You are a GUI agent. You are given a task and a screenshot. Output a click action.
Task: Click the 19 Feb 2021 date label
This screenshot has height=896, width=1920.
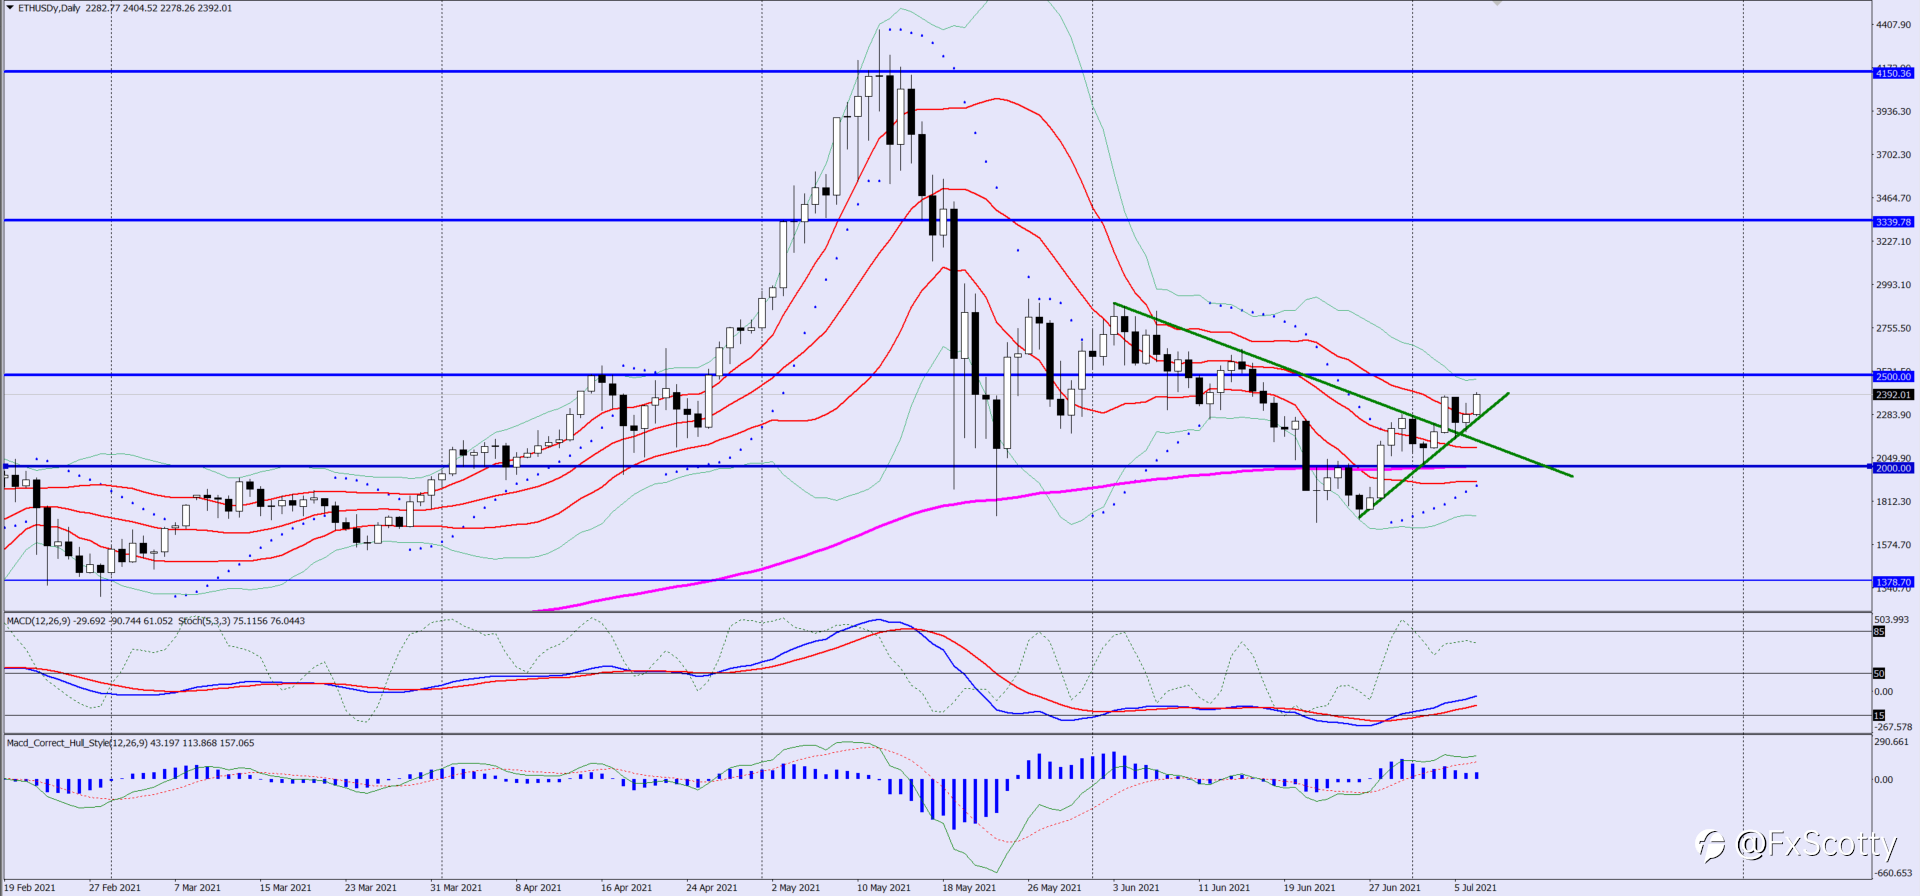(x=30, y=888)
